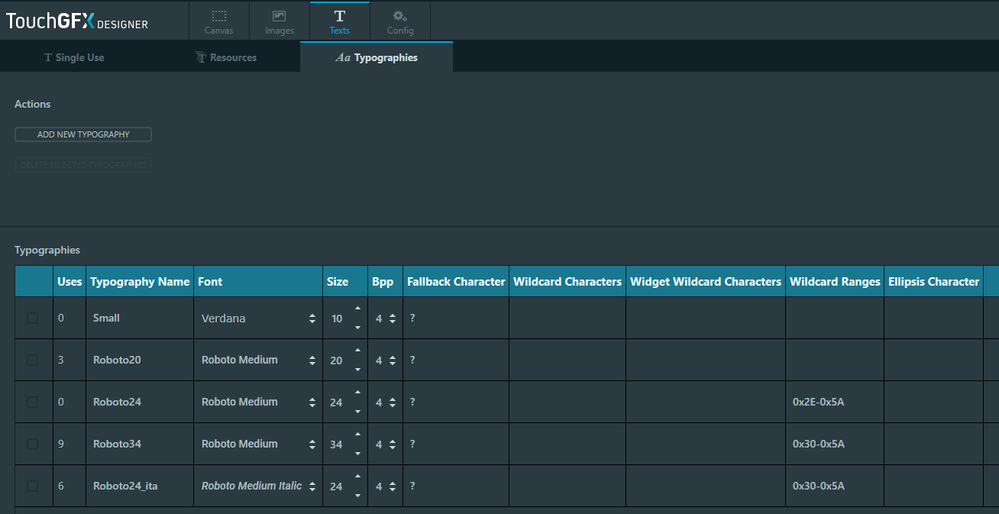Click the 0x2E-0x5A wildcard range cell
This screenshot has height=514, width=999.
pyautogui.click(x=835, y=402)
